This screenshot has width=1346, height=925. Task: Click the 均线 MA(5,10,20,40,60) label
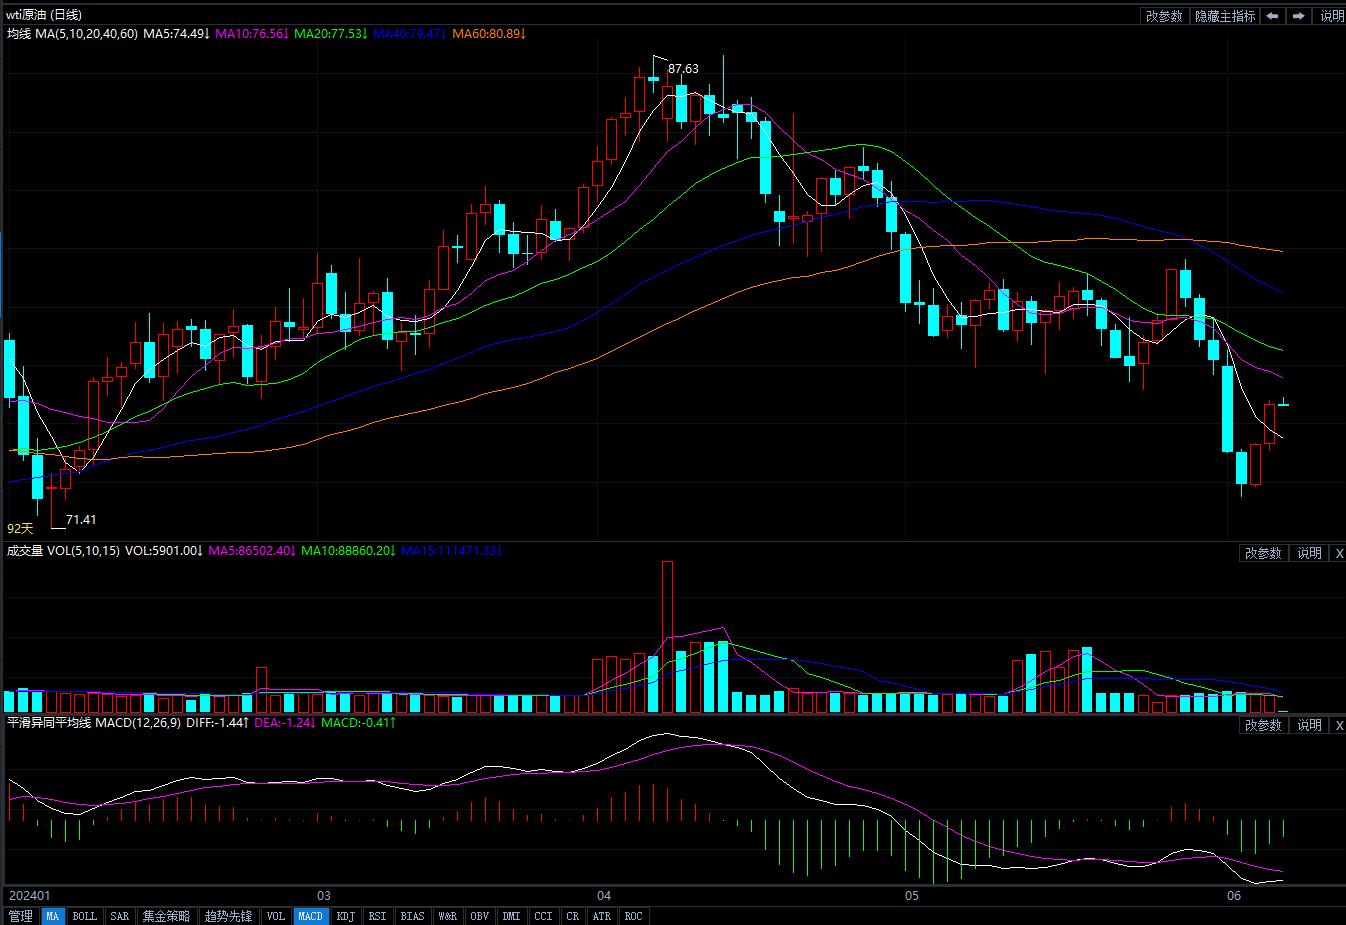click(72, 34)
